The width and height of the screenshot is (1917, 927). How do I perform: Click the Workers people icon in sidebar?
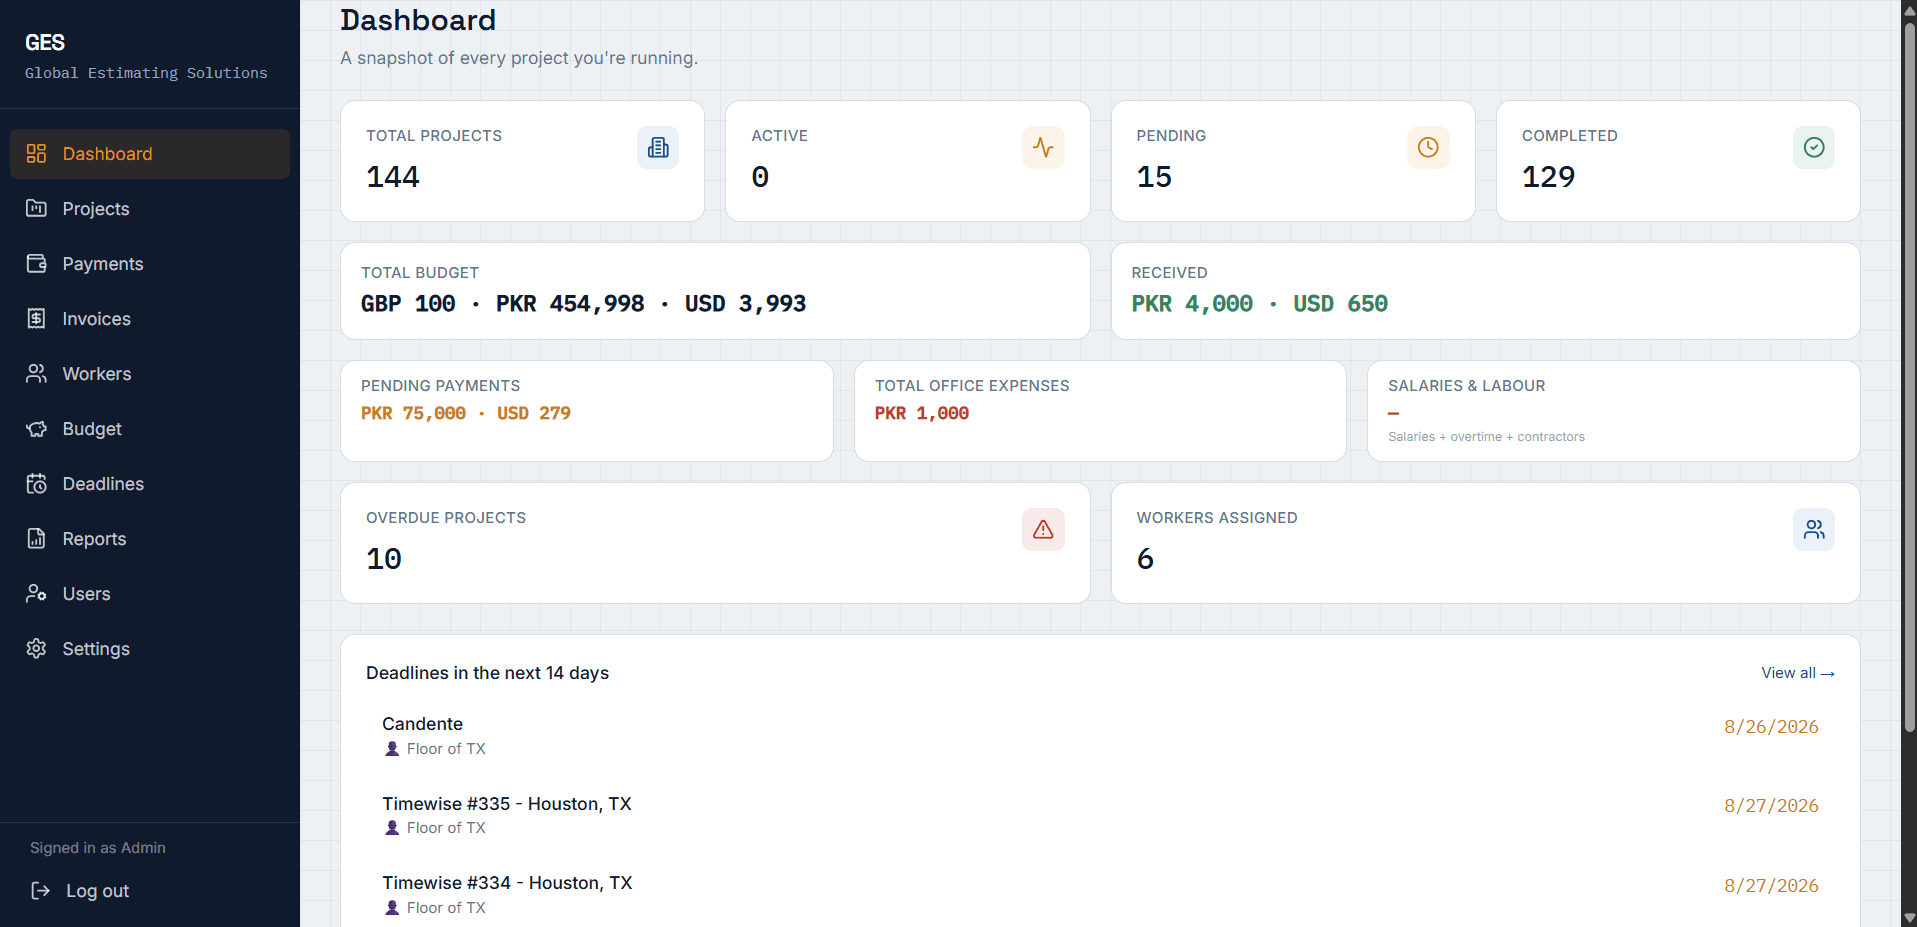tap(37, 374)
